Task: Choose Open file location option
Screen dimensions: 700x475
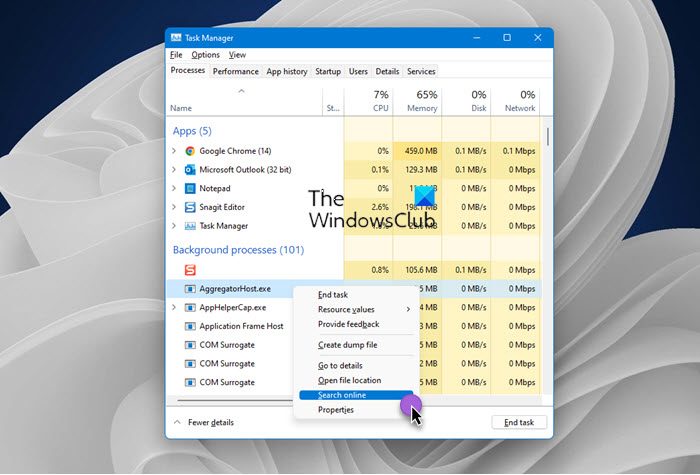Action: point(349,380)
